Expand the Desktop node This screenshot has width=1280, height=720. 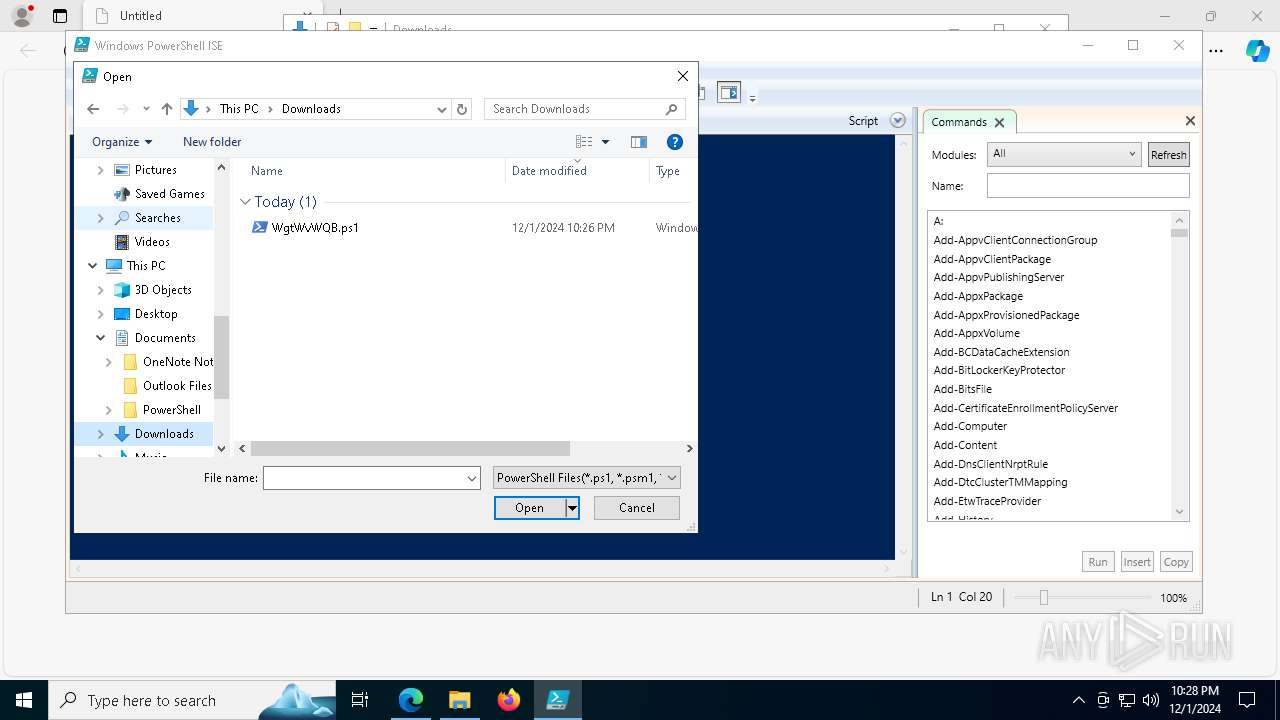click(x=100, y=314)
